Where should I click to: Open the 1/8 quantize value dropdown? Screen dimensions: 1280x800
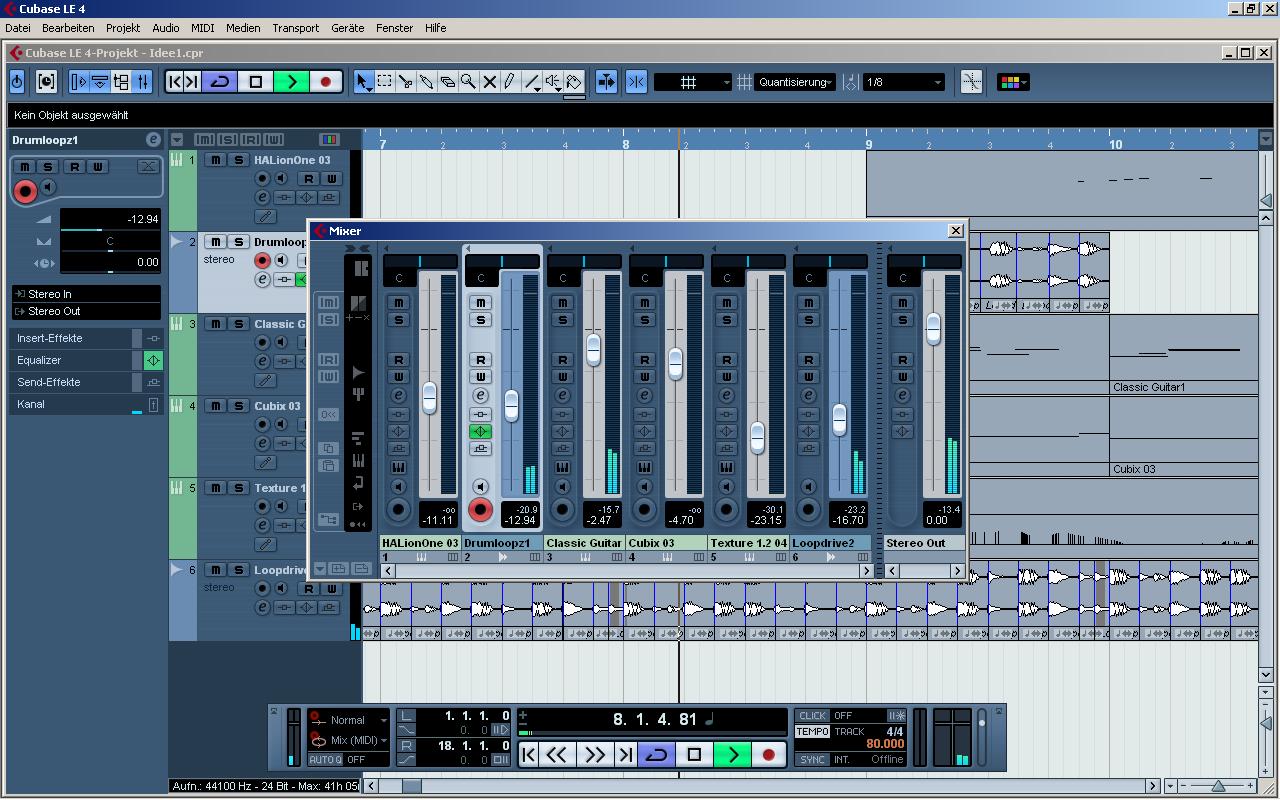pyautogui.click(x=903, y=82)
